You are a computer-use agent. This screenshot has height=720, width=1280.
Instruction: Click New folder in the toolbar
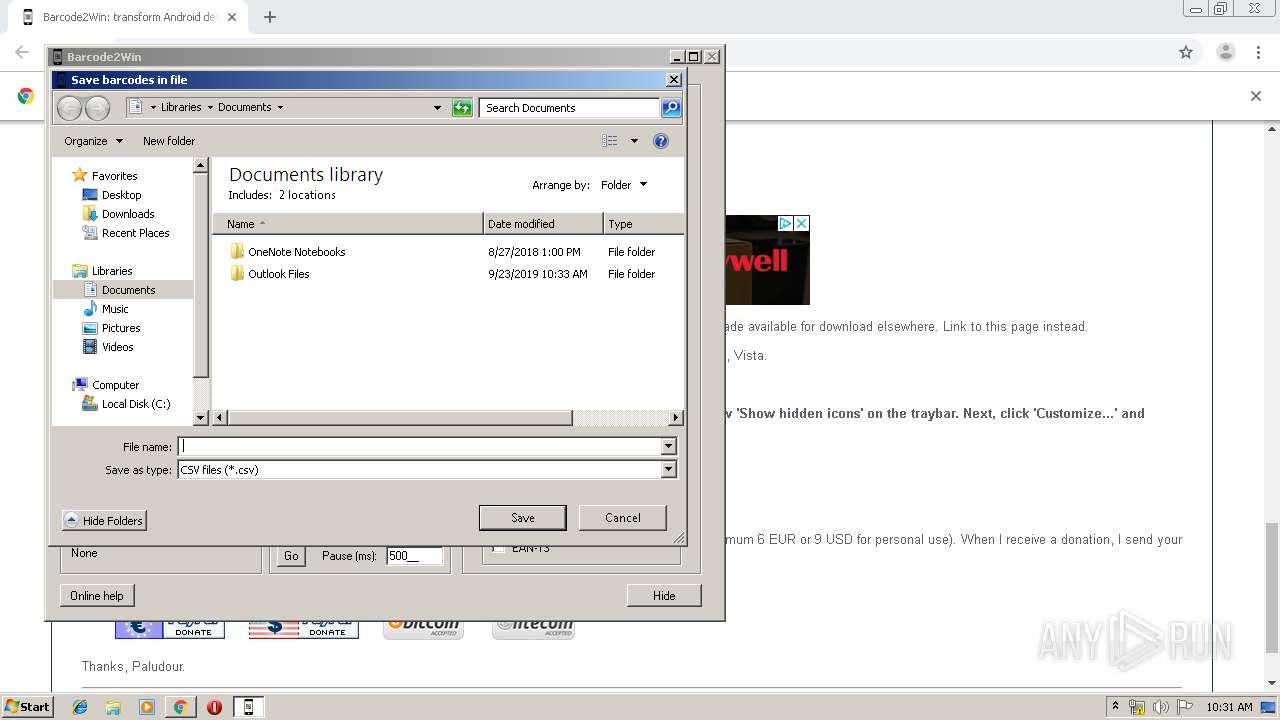(x=169, y=141)
